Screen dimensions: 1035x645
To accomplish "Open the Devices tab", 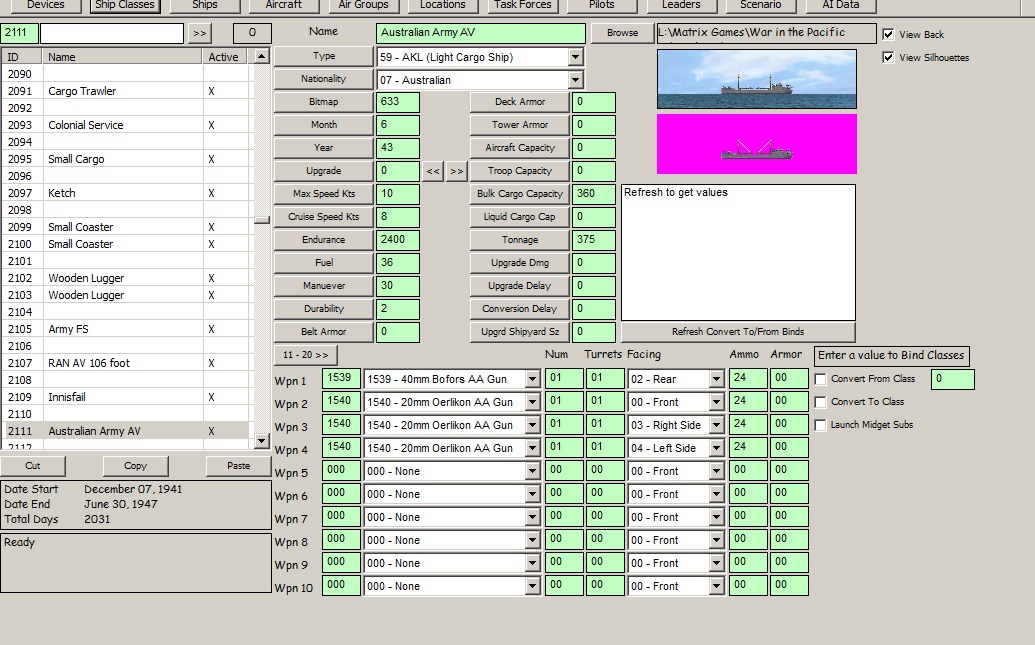I will coord(46,5).
